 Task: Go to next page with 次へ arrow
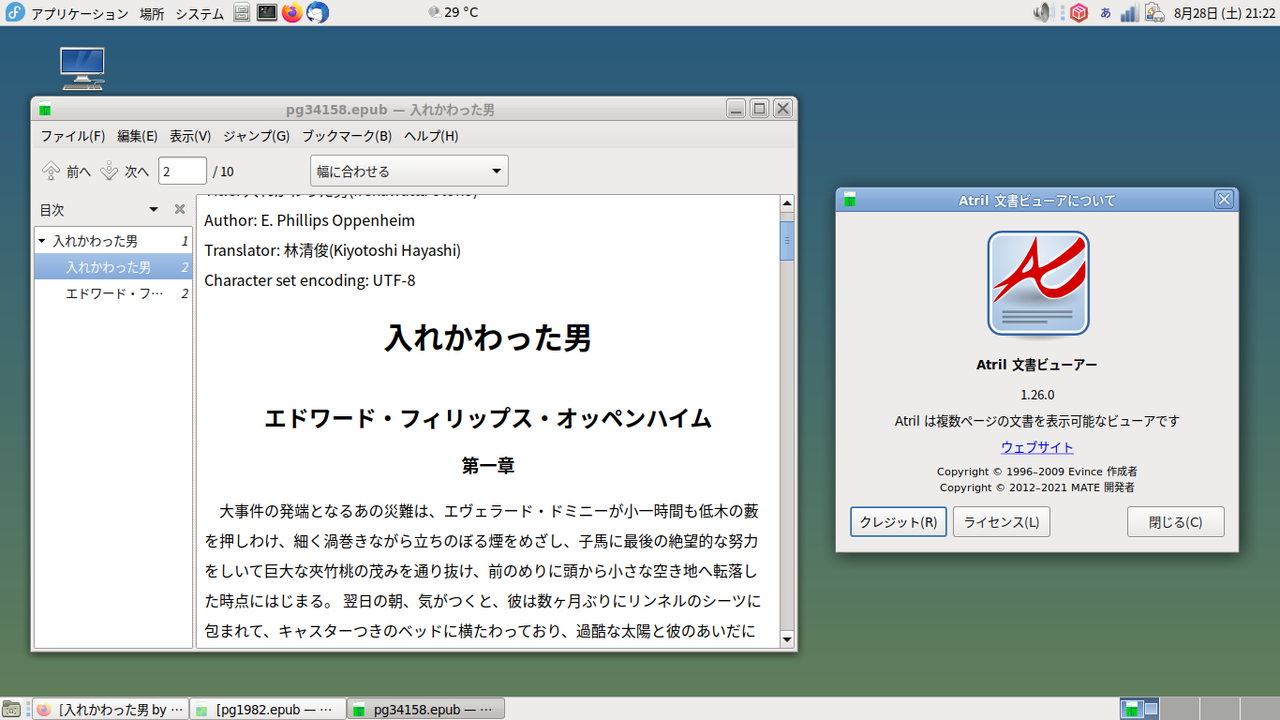coord(124,172)
